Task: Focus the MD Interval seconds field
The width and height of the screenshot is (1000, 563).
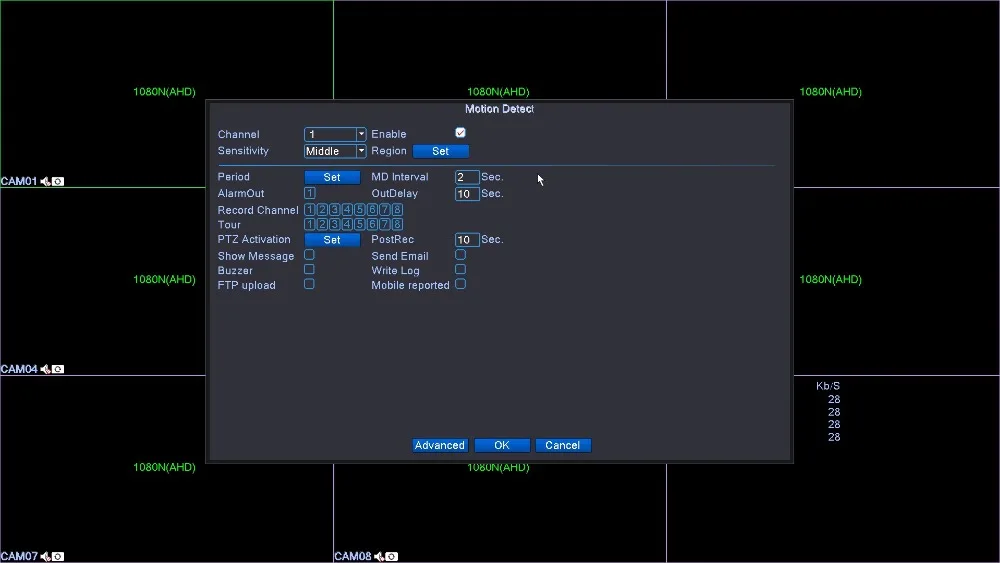Action: (x=467, y=177)
